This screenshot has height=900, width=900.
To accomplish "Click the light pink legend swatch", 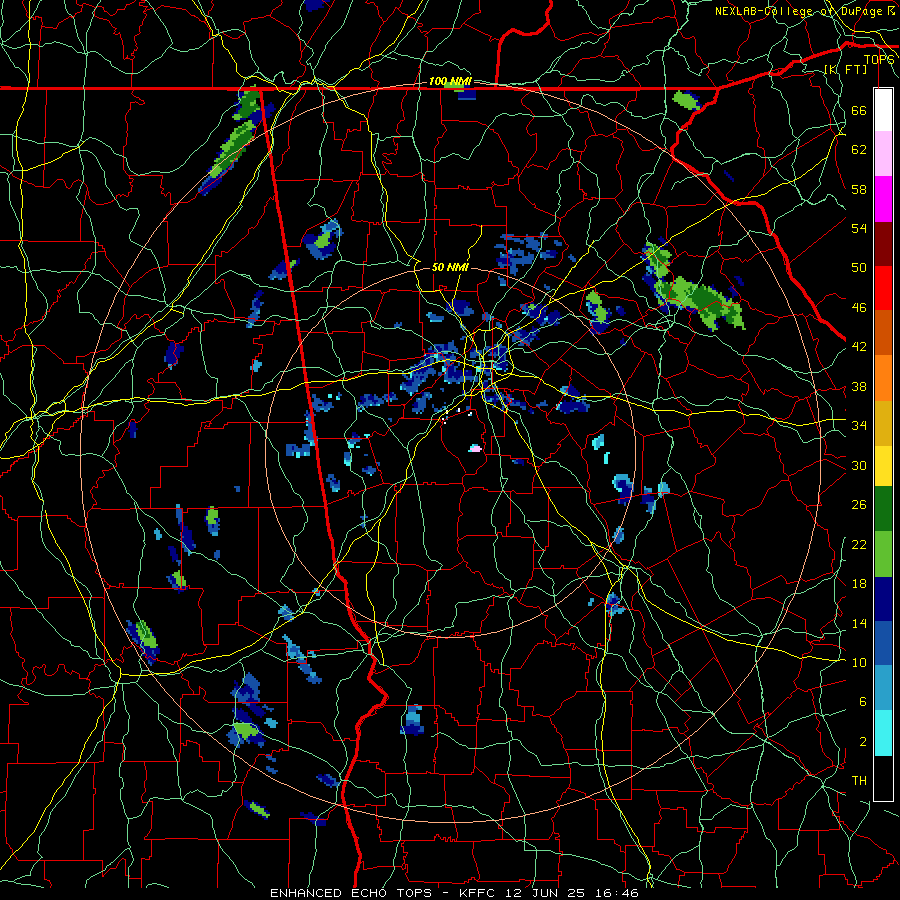I will pos(883,154).
